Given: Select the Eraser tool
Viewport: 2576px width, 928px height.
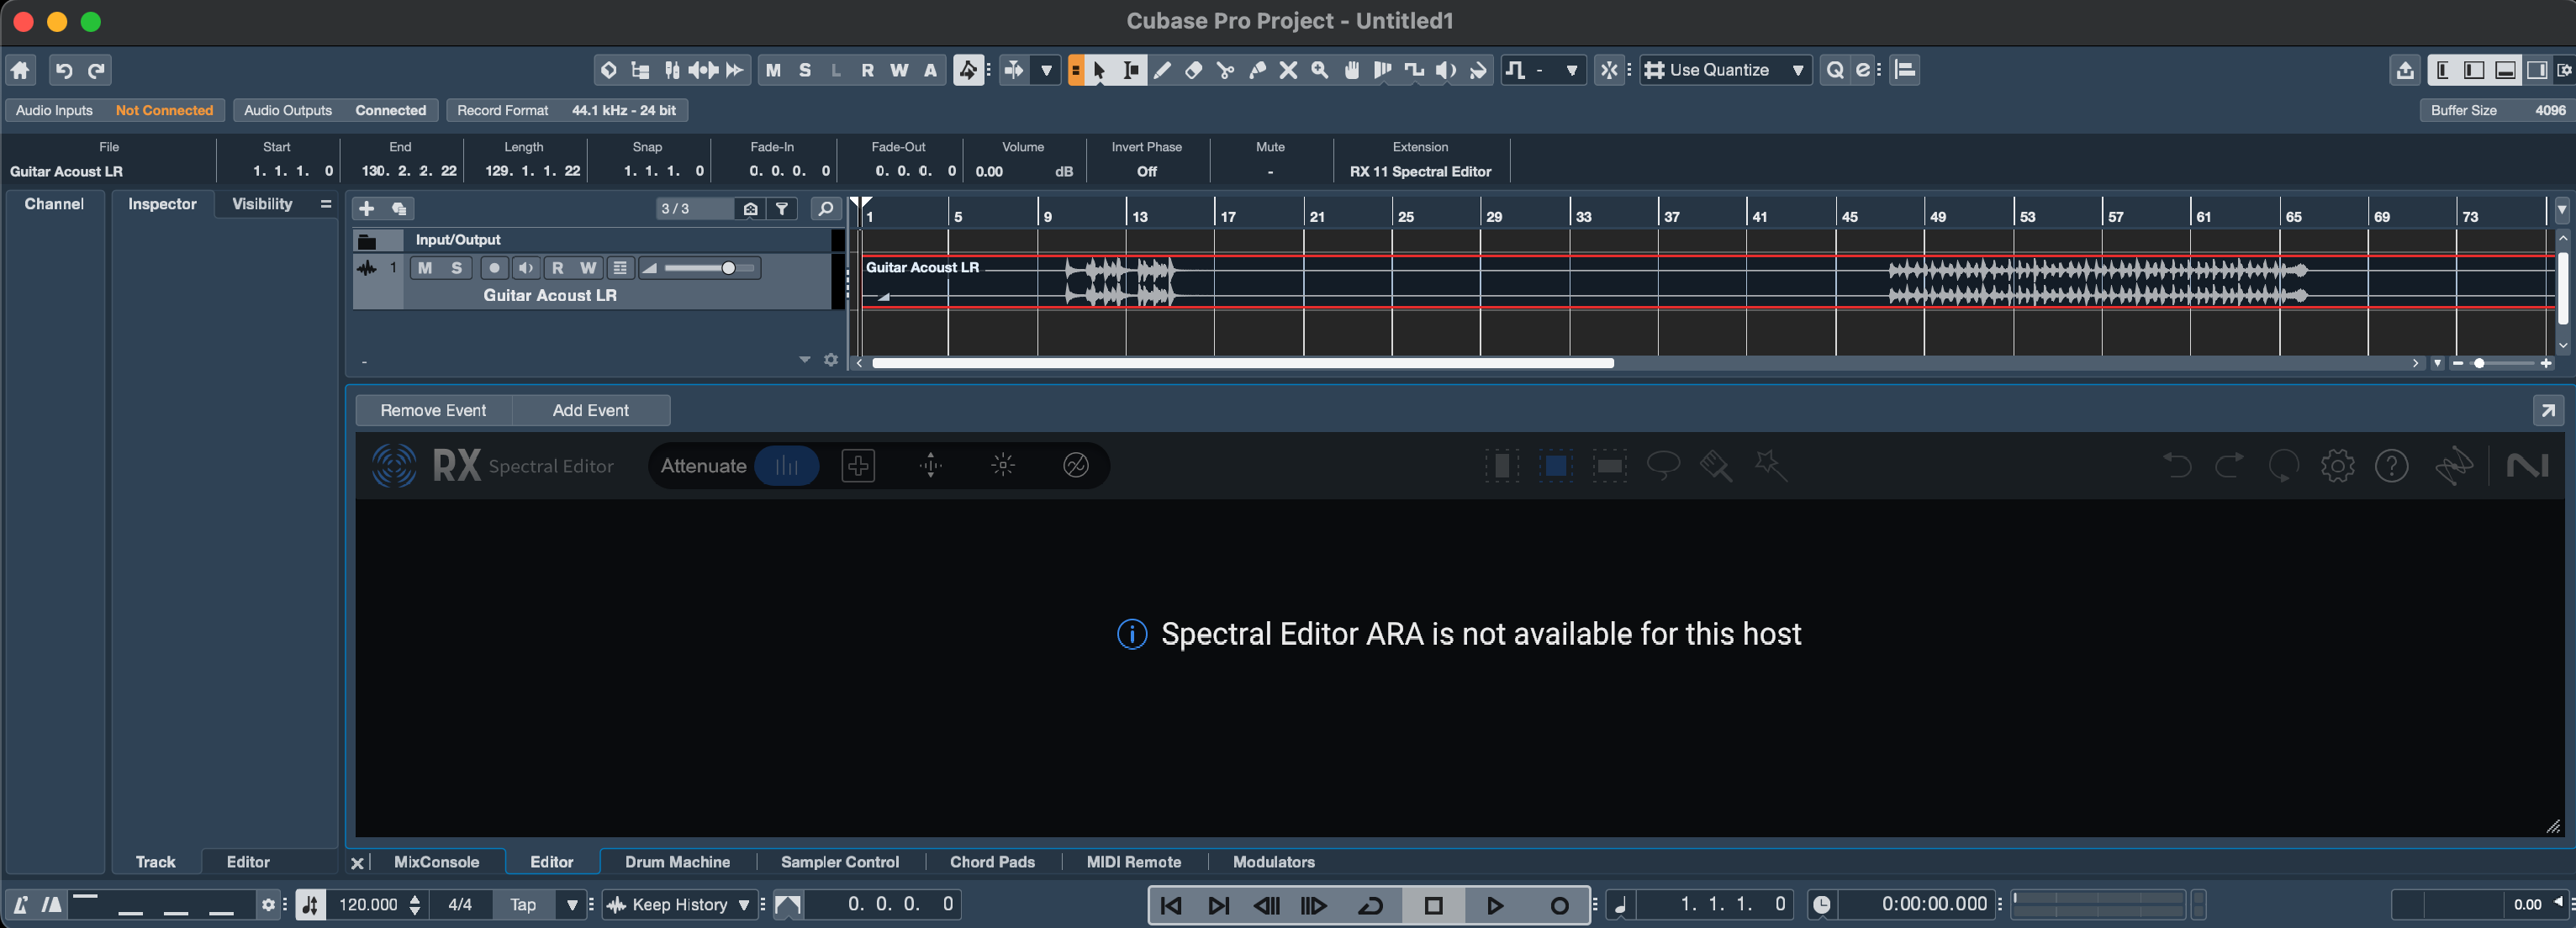Looking at the screenshot, I should coord(1193,70).
